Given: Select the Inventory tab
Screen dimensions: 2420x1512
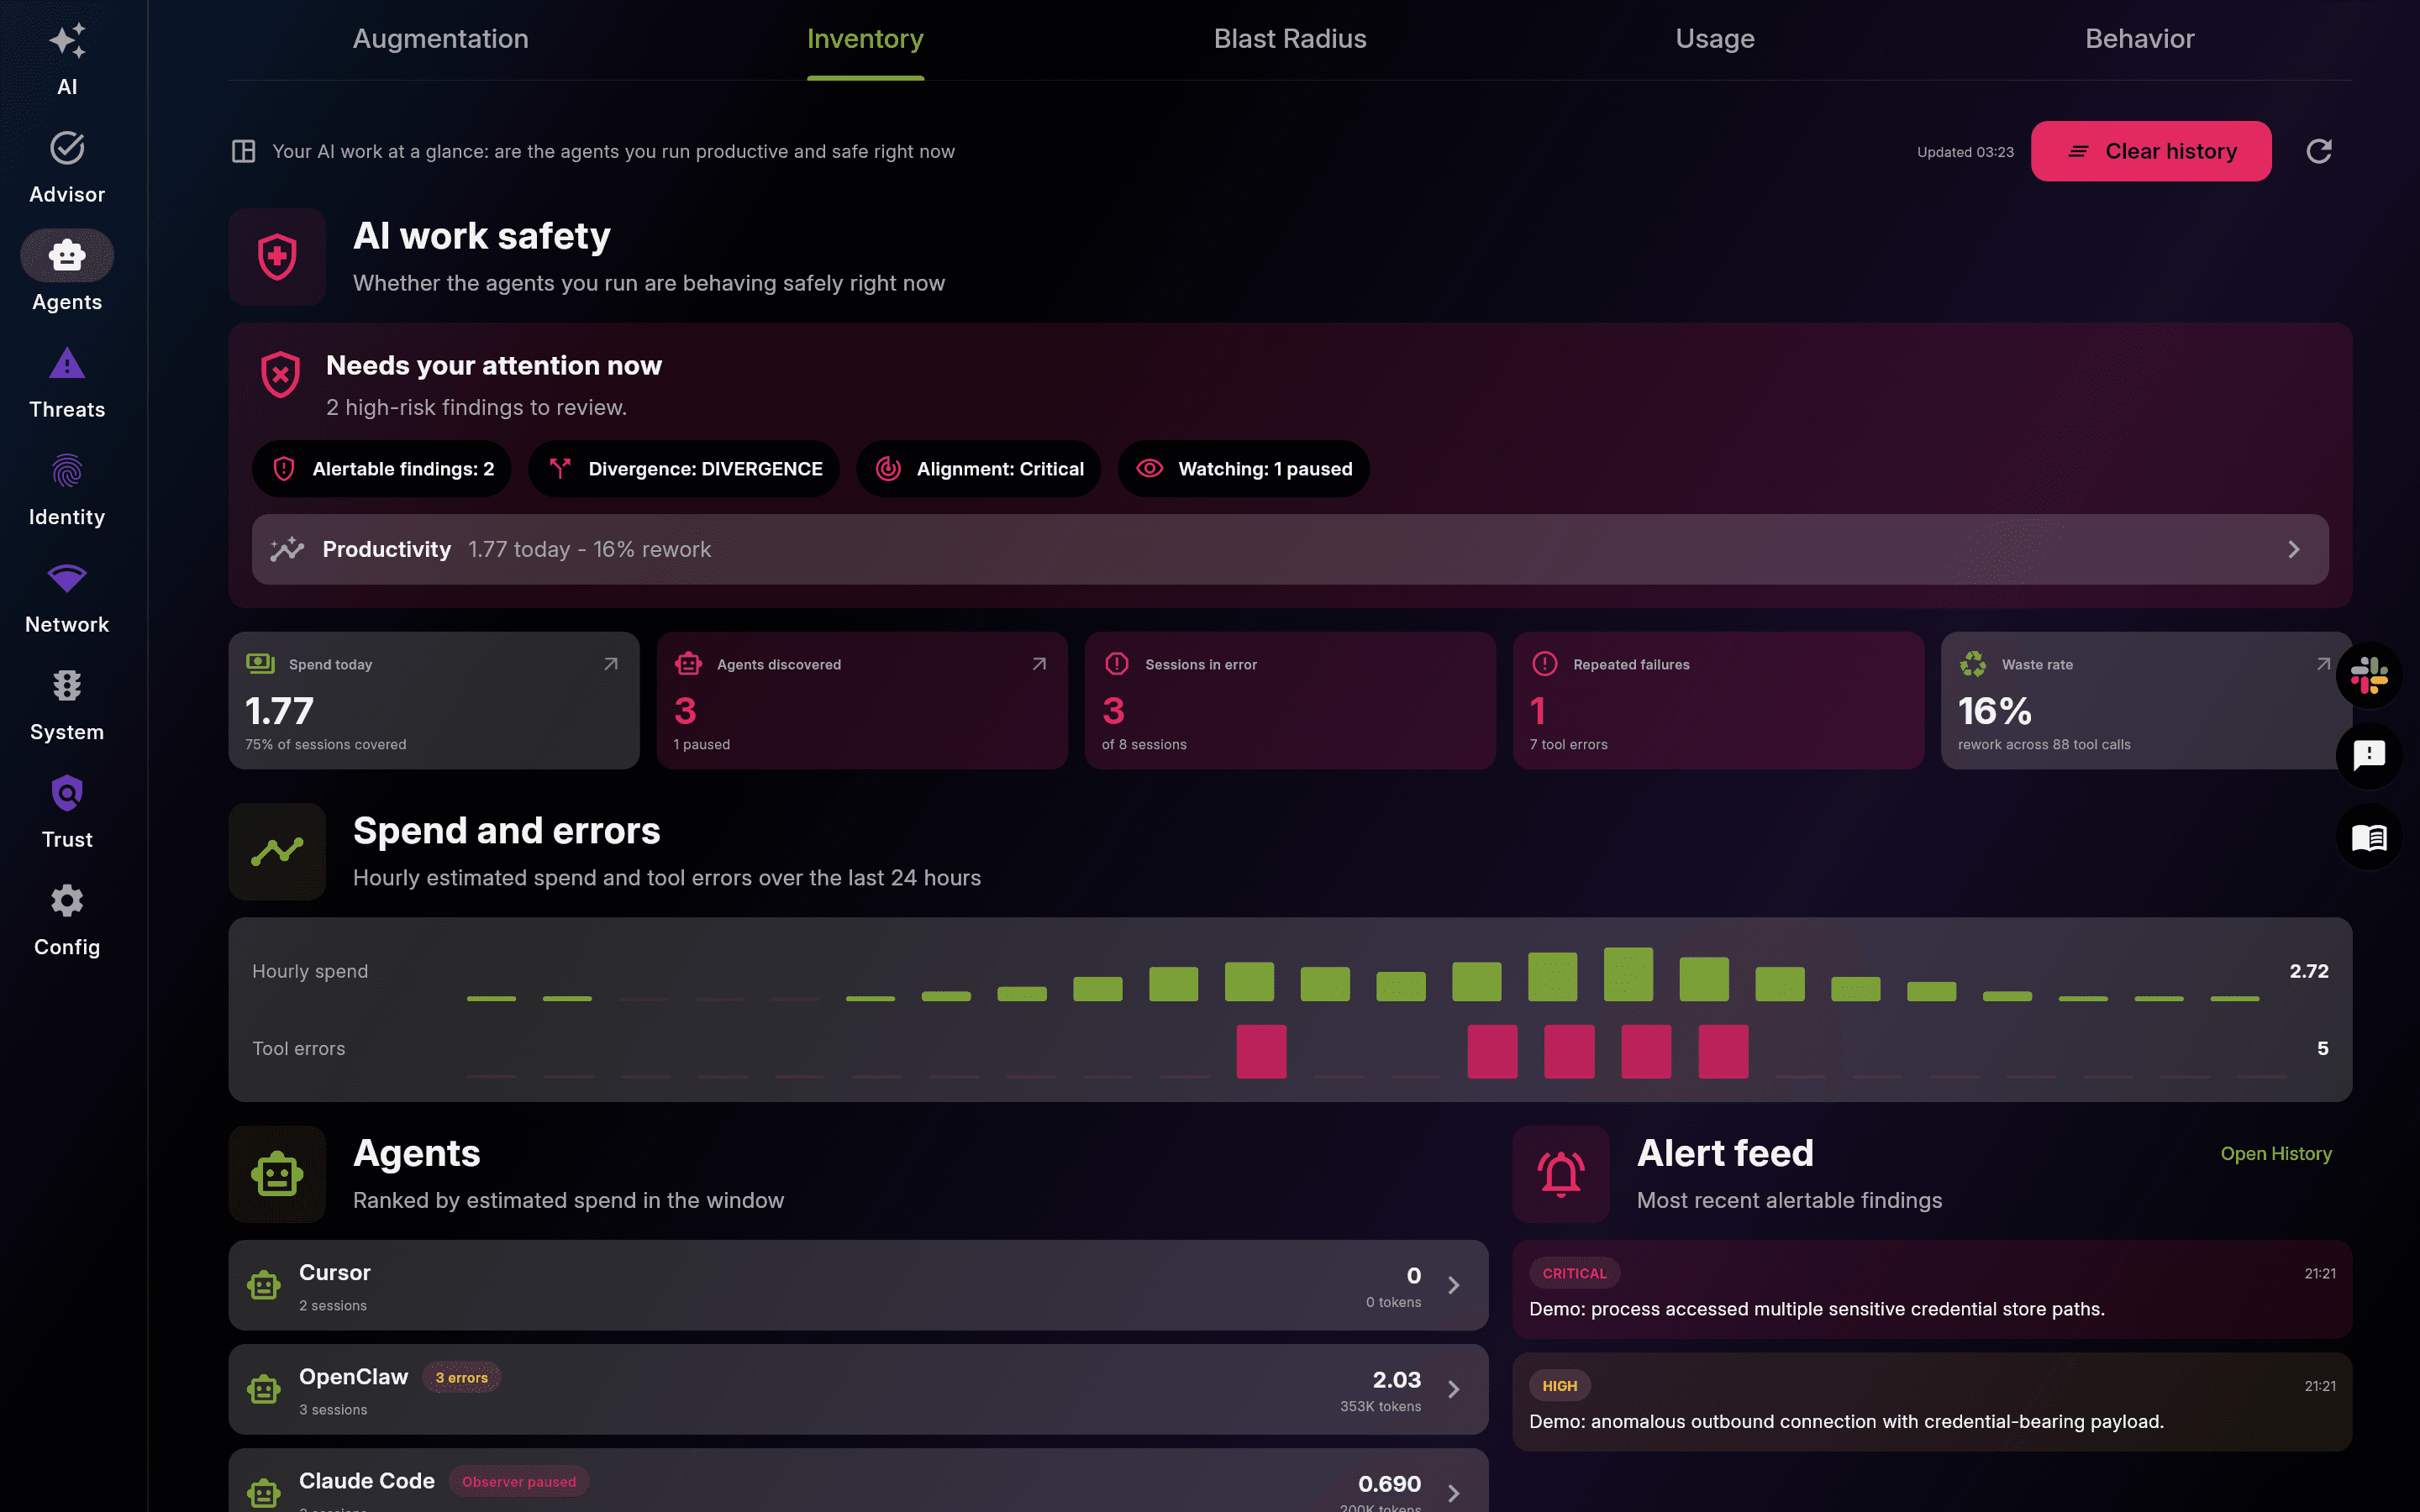Looking at the screenshot, I should coord(865,39).
